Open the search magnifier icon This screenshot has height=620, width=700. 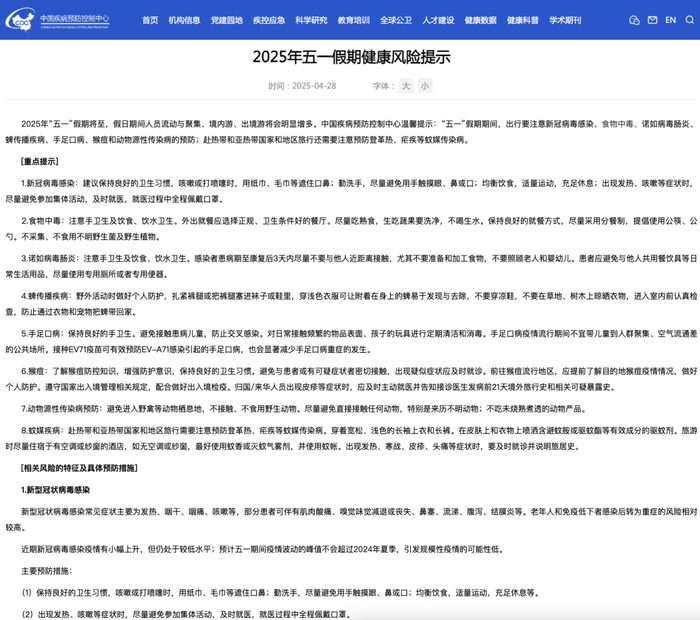690,20
